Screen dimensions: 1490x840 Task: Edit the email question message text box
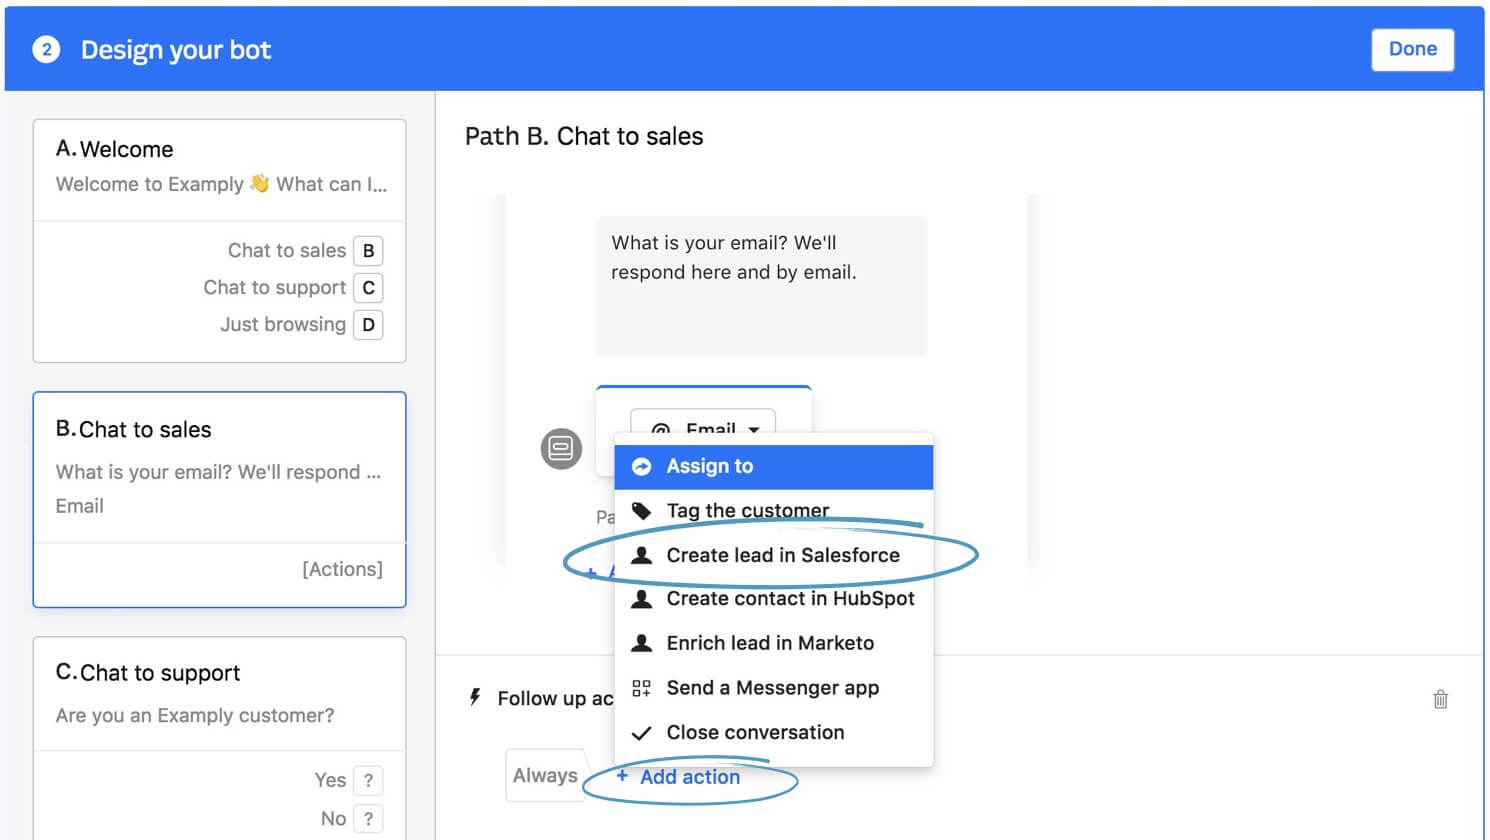761,285
